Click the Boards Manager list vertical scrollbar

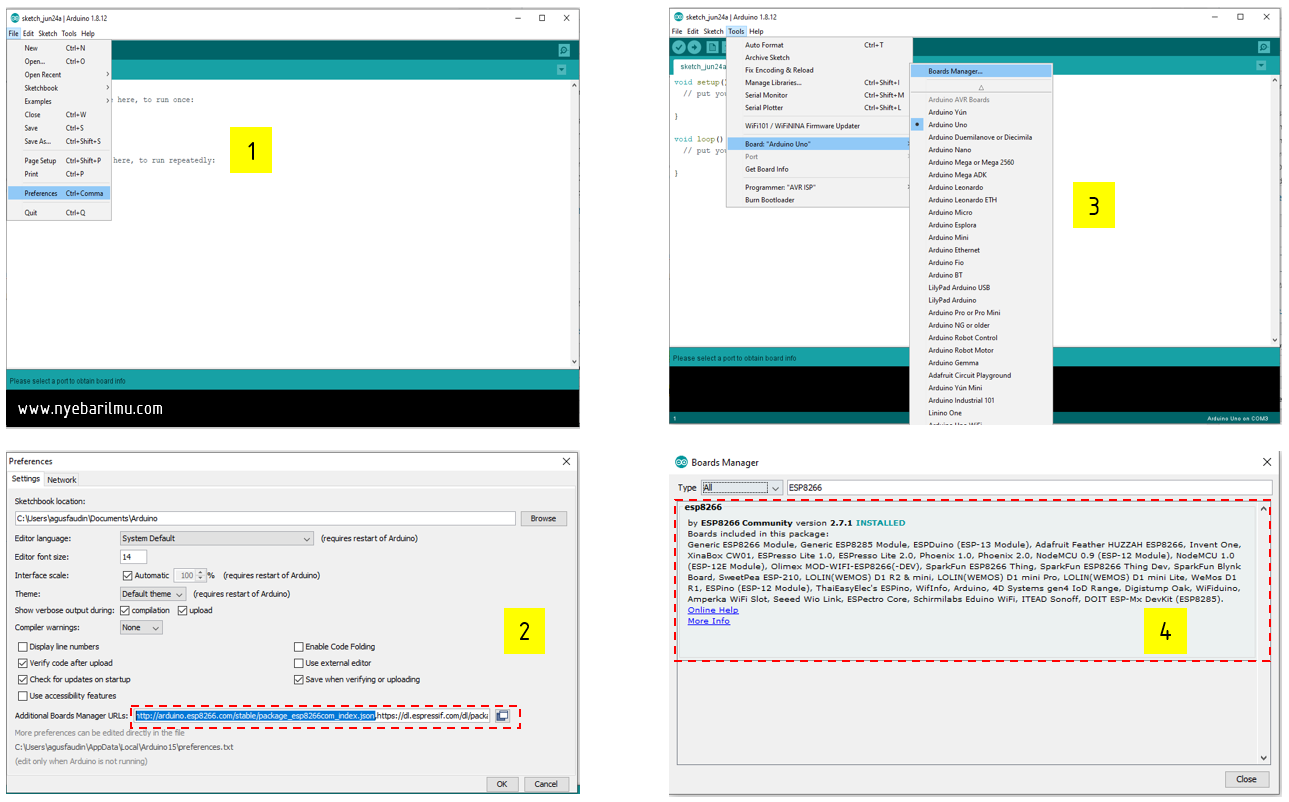[1263, 632]
